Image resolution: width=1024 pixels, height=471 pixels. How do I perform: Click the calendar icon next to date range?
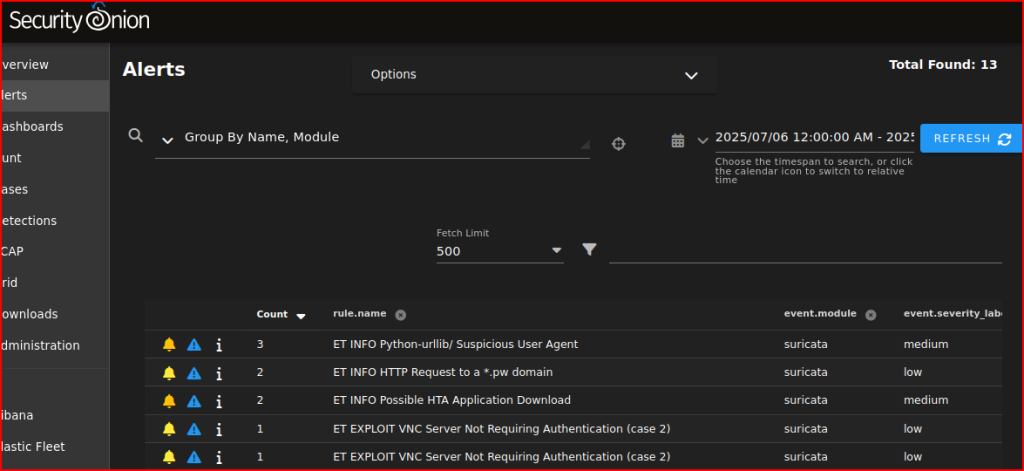tap(678, 140)
